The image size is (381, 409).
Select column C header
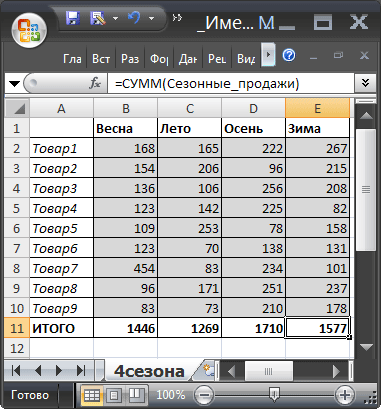tap(190, 108)
